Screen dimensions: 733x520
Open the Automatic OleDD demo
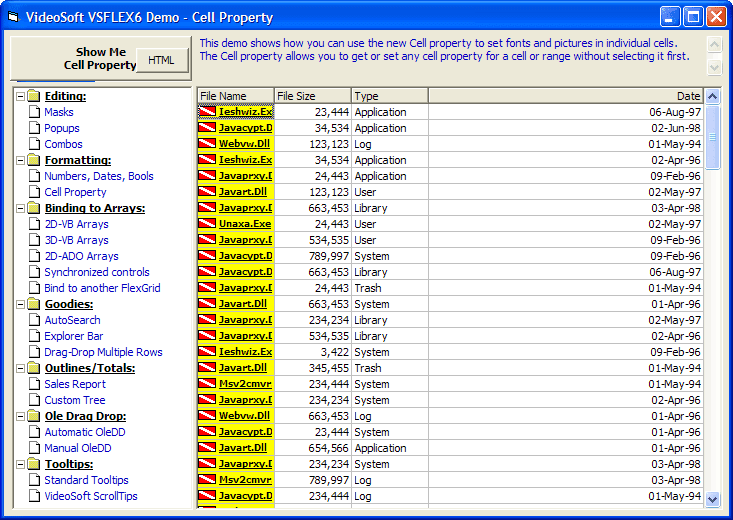(x=85, y=432)
